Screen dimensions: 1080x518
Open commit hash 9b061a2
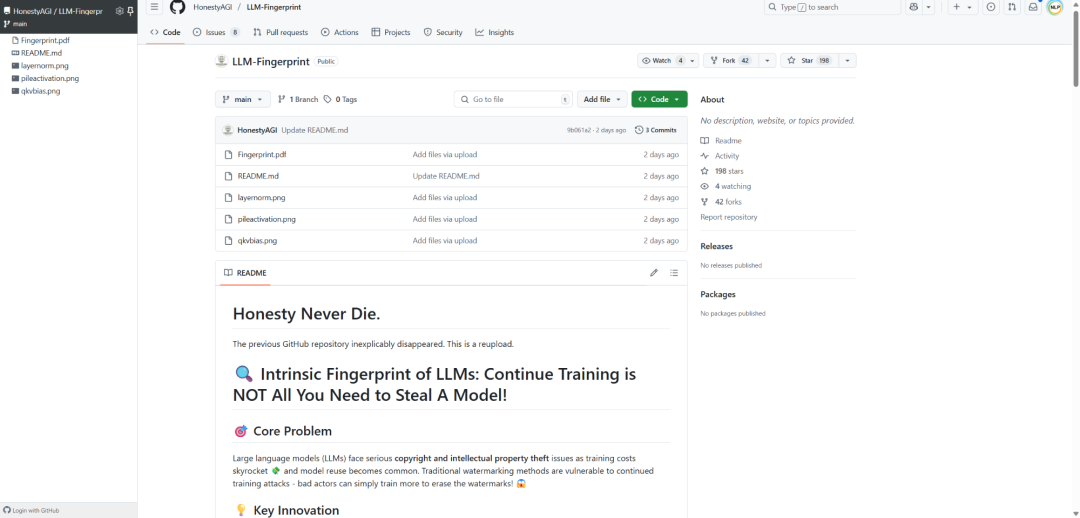point(579,130)
